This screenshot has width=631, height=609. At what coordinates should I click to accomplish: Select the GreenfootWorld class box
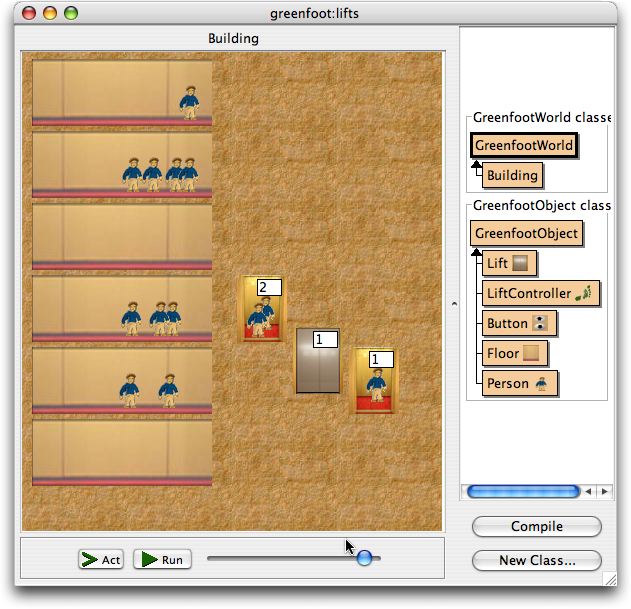pos(524,145)
